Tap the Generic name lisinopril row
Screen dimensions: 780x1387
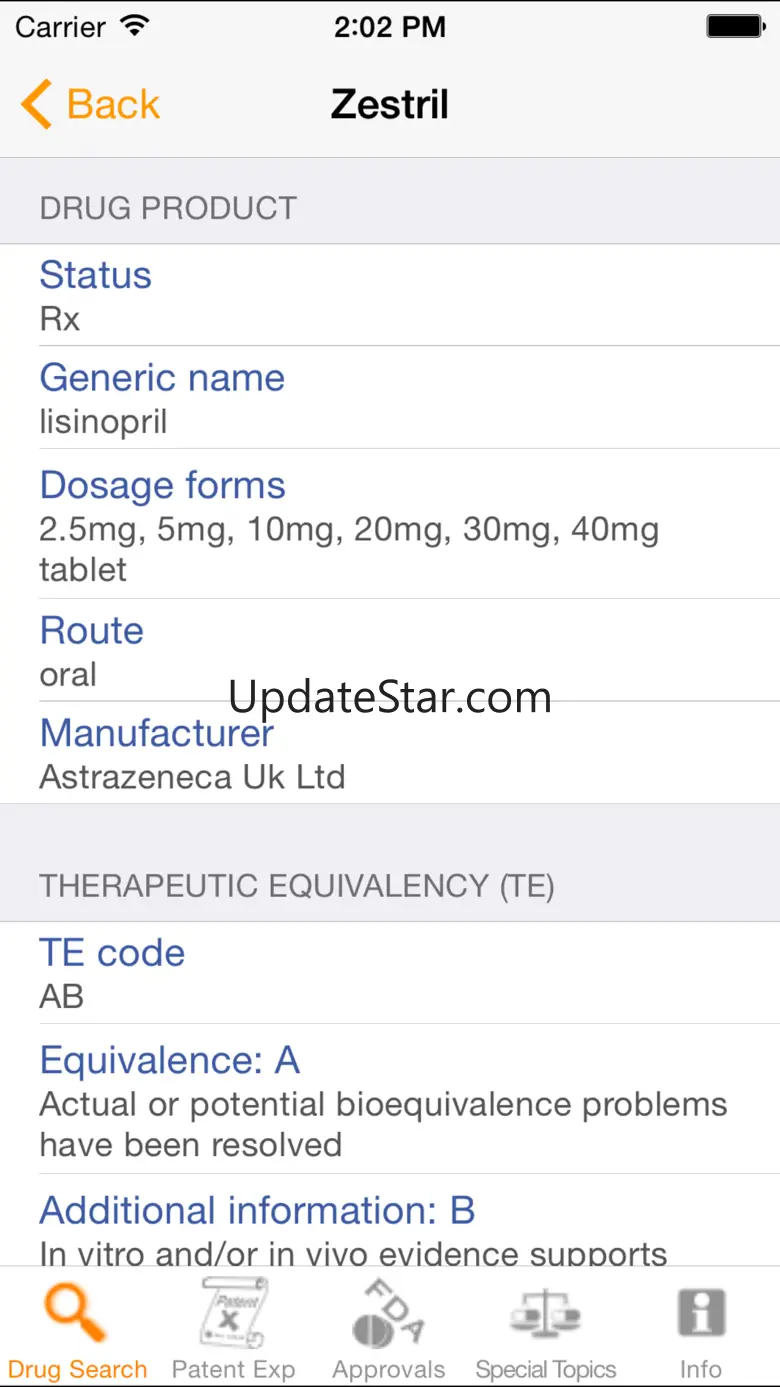click(390, 398)
